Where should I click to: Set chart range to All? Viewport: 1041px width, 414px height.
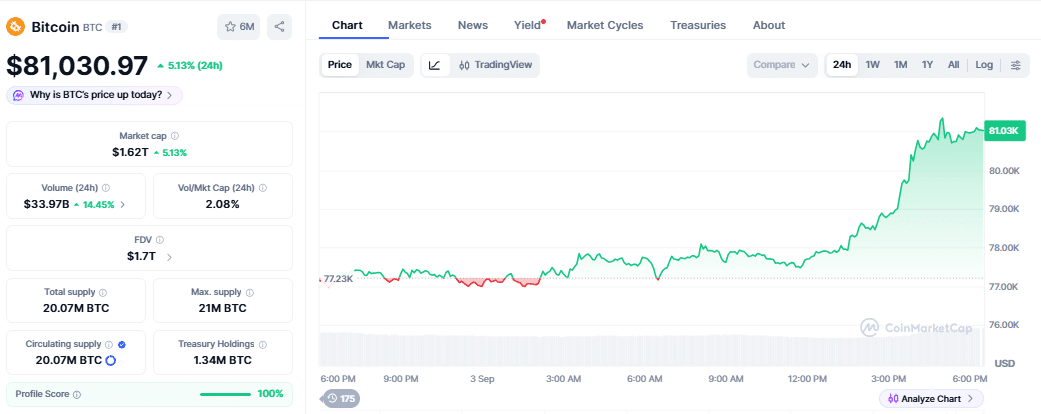click(953, 65)
